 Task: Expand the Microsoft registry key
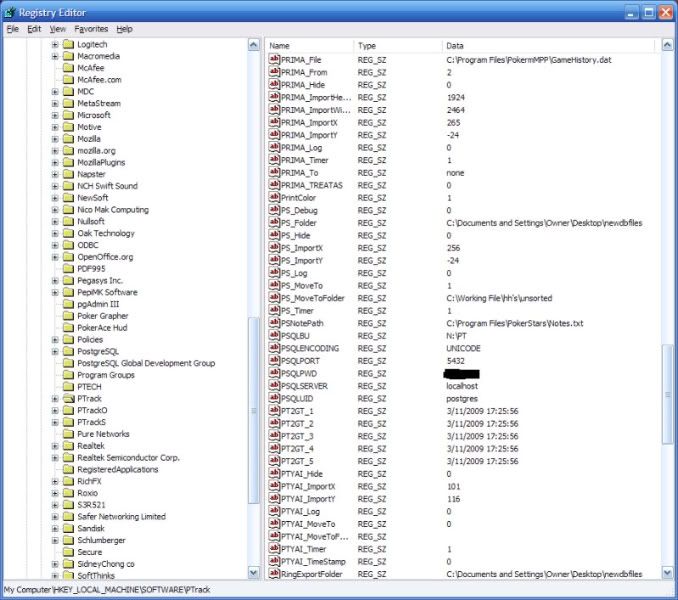[55, 116]
